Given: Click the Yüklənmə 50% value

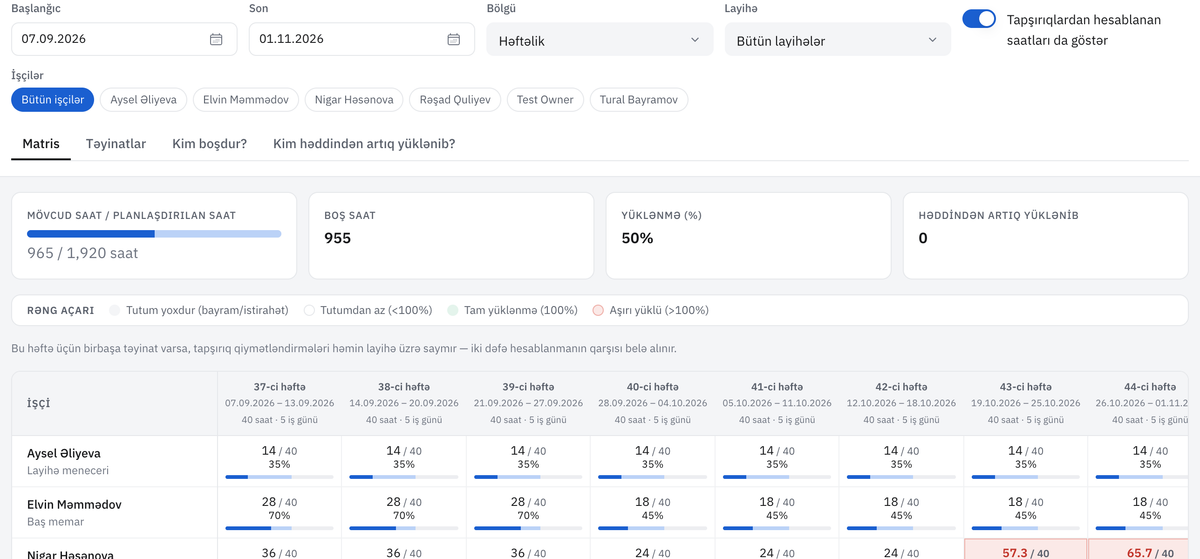Looking at the screenshot, I should click(637, 238).
